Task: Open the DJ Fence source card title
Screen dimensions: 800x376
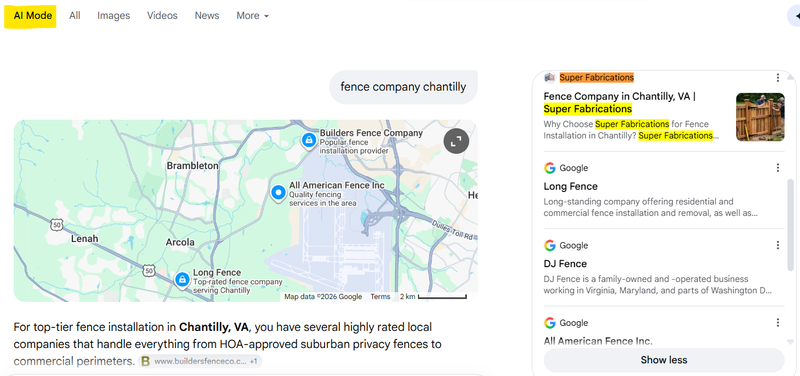Action: click(565, 264)
